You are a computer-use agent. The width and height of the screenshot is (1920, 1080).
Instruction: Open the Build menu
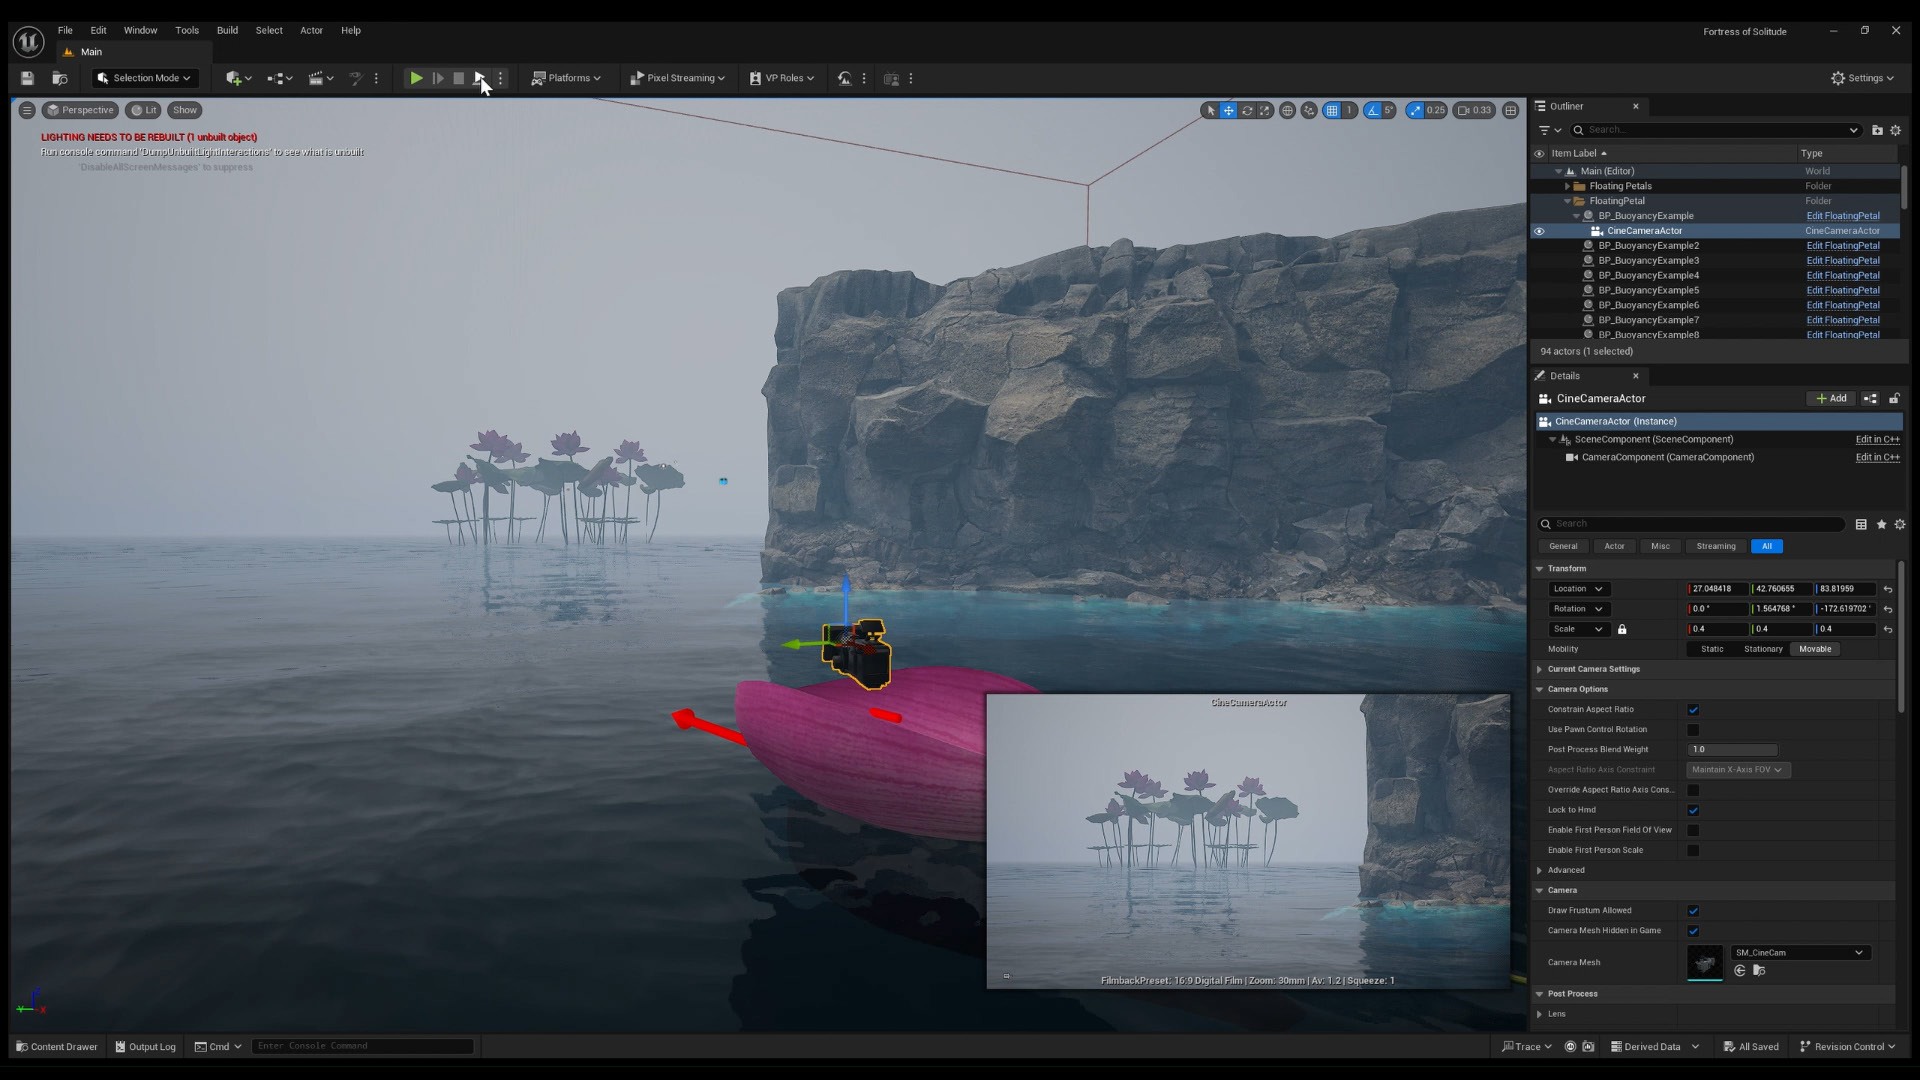[227, 30]
